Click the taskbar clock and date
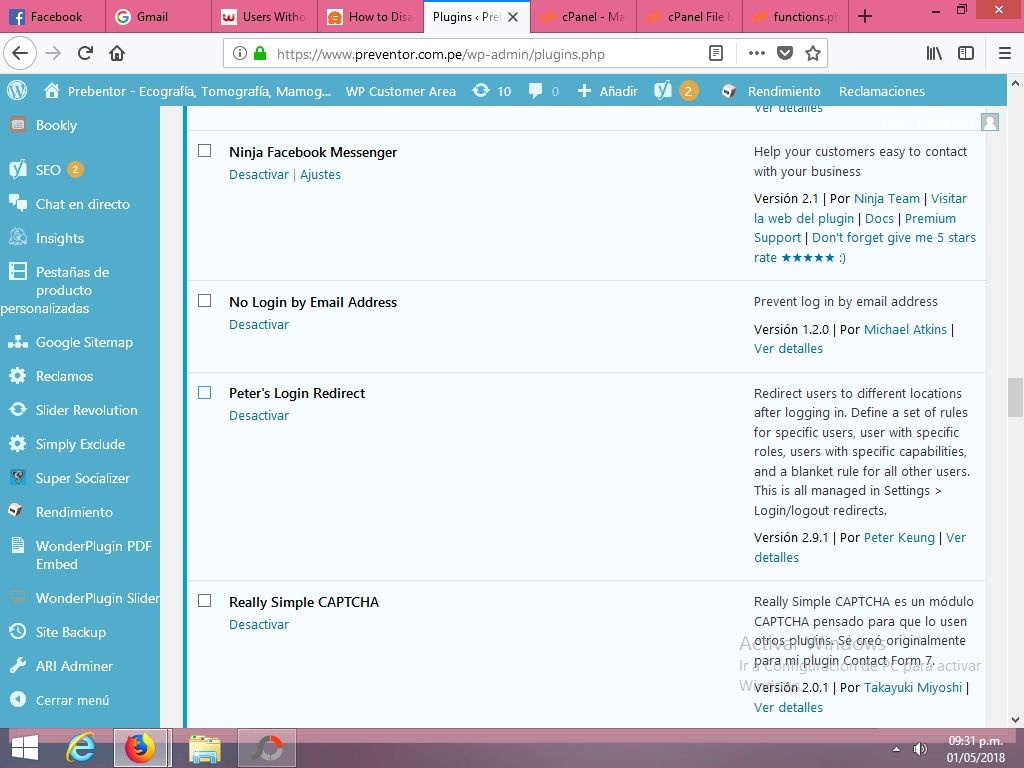This screenshot has height=768, width=1024. coord(976,749)
